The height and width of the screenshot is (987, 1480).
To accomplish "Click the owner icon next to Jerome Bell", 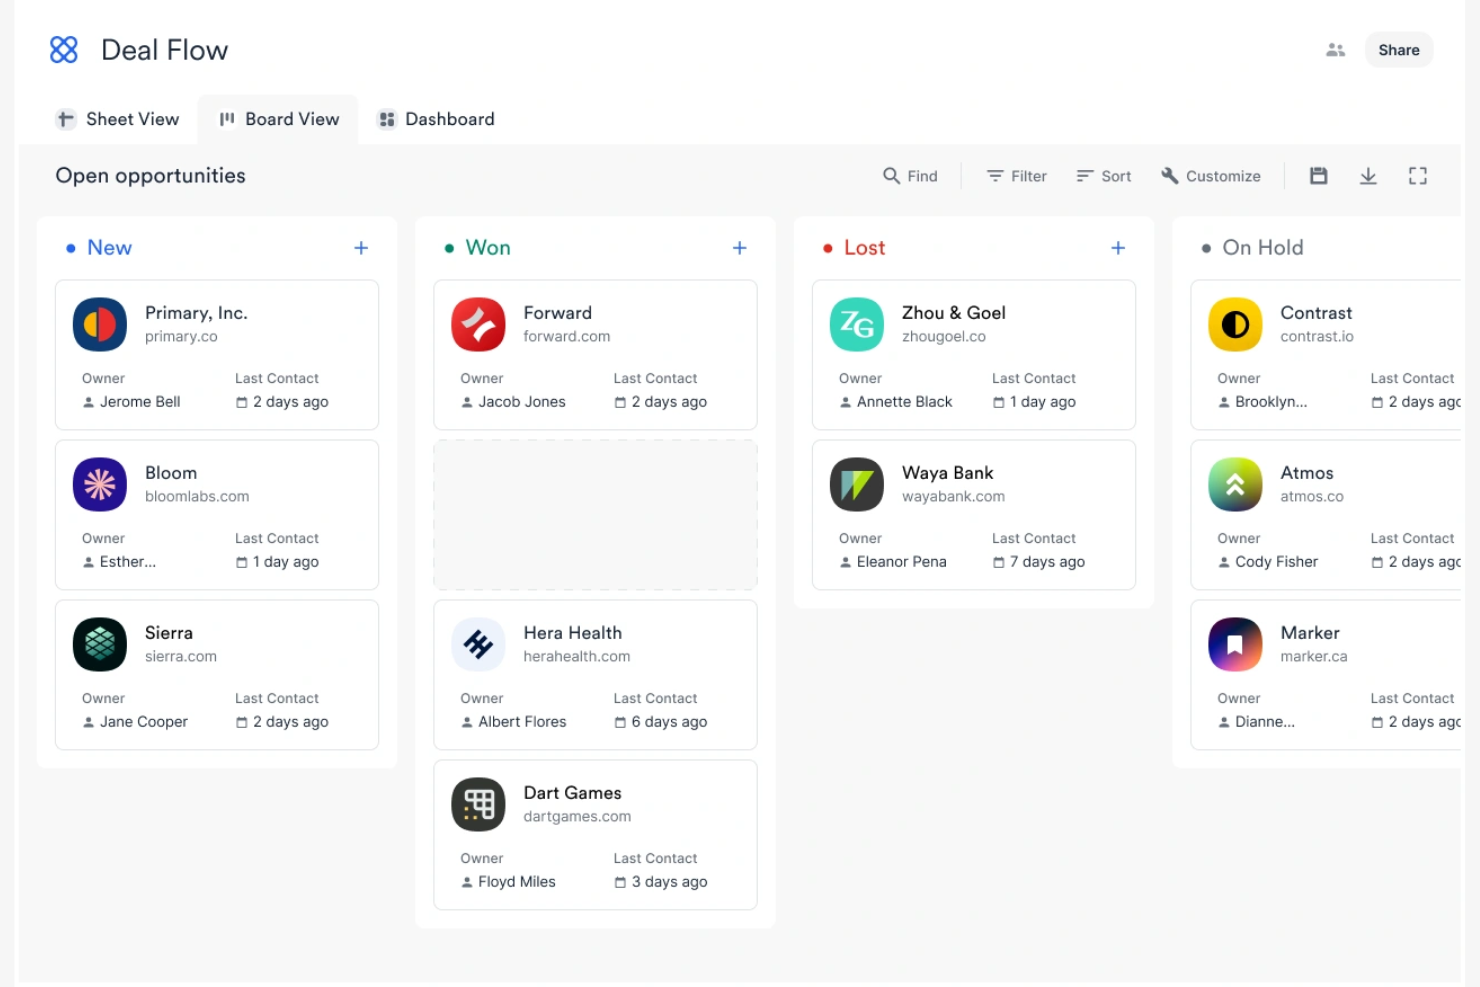I will coord(90,401).
